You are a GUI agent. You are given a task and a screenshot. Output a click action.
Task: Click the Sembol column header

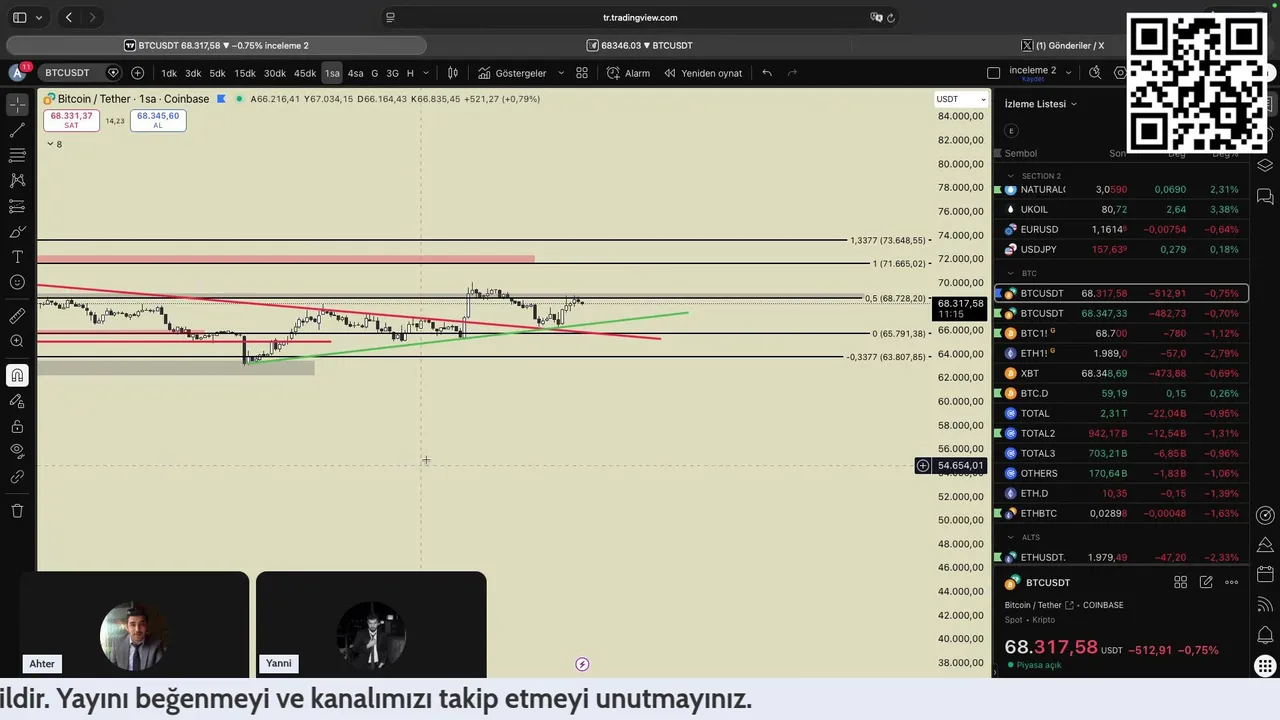(x=1020, y=154)
